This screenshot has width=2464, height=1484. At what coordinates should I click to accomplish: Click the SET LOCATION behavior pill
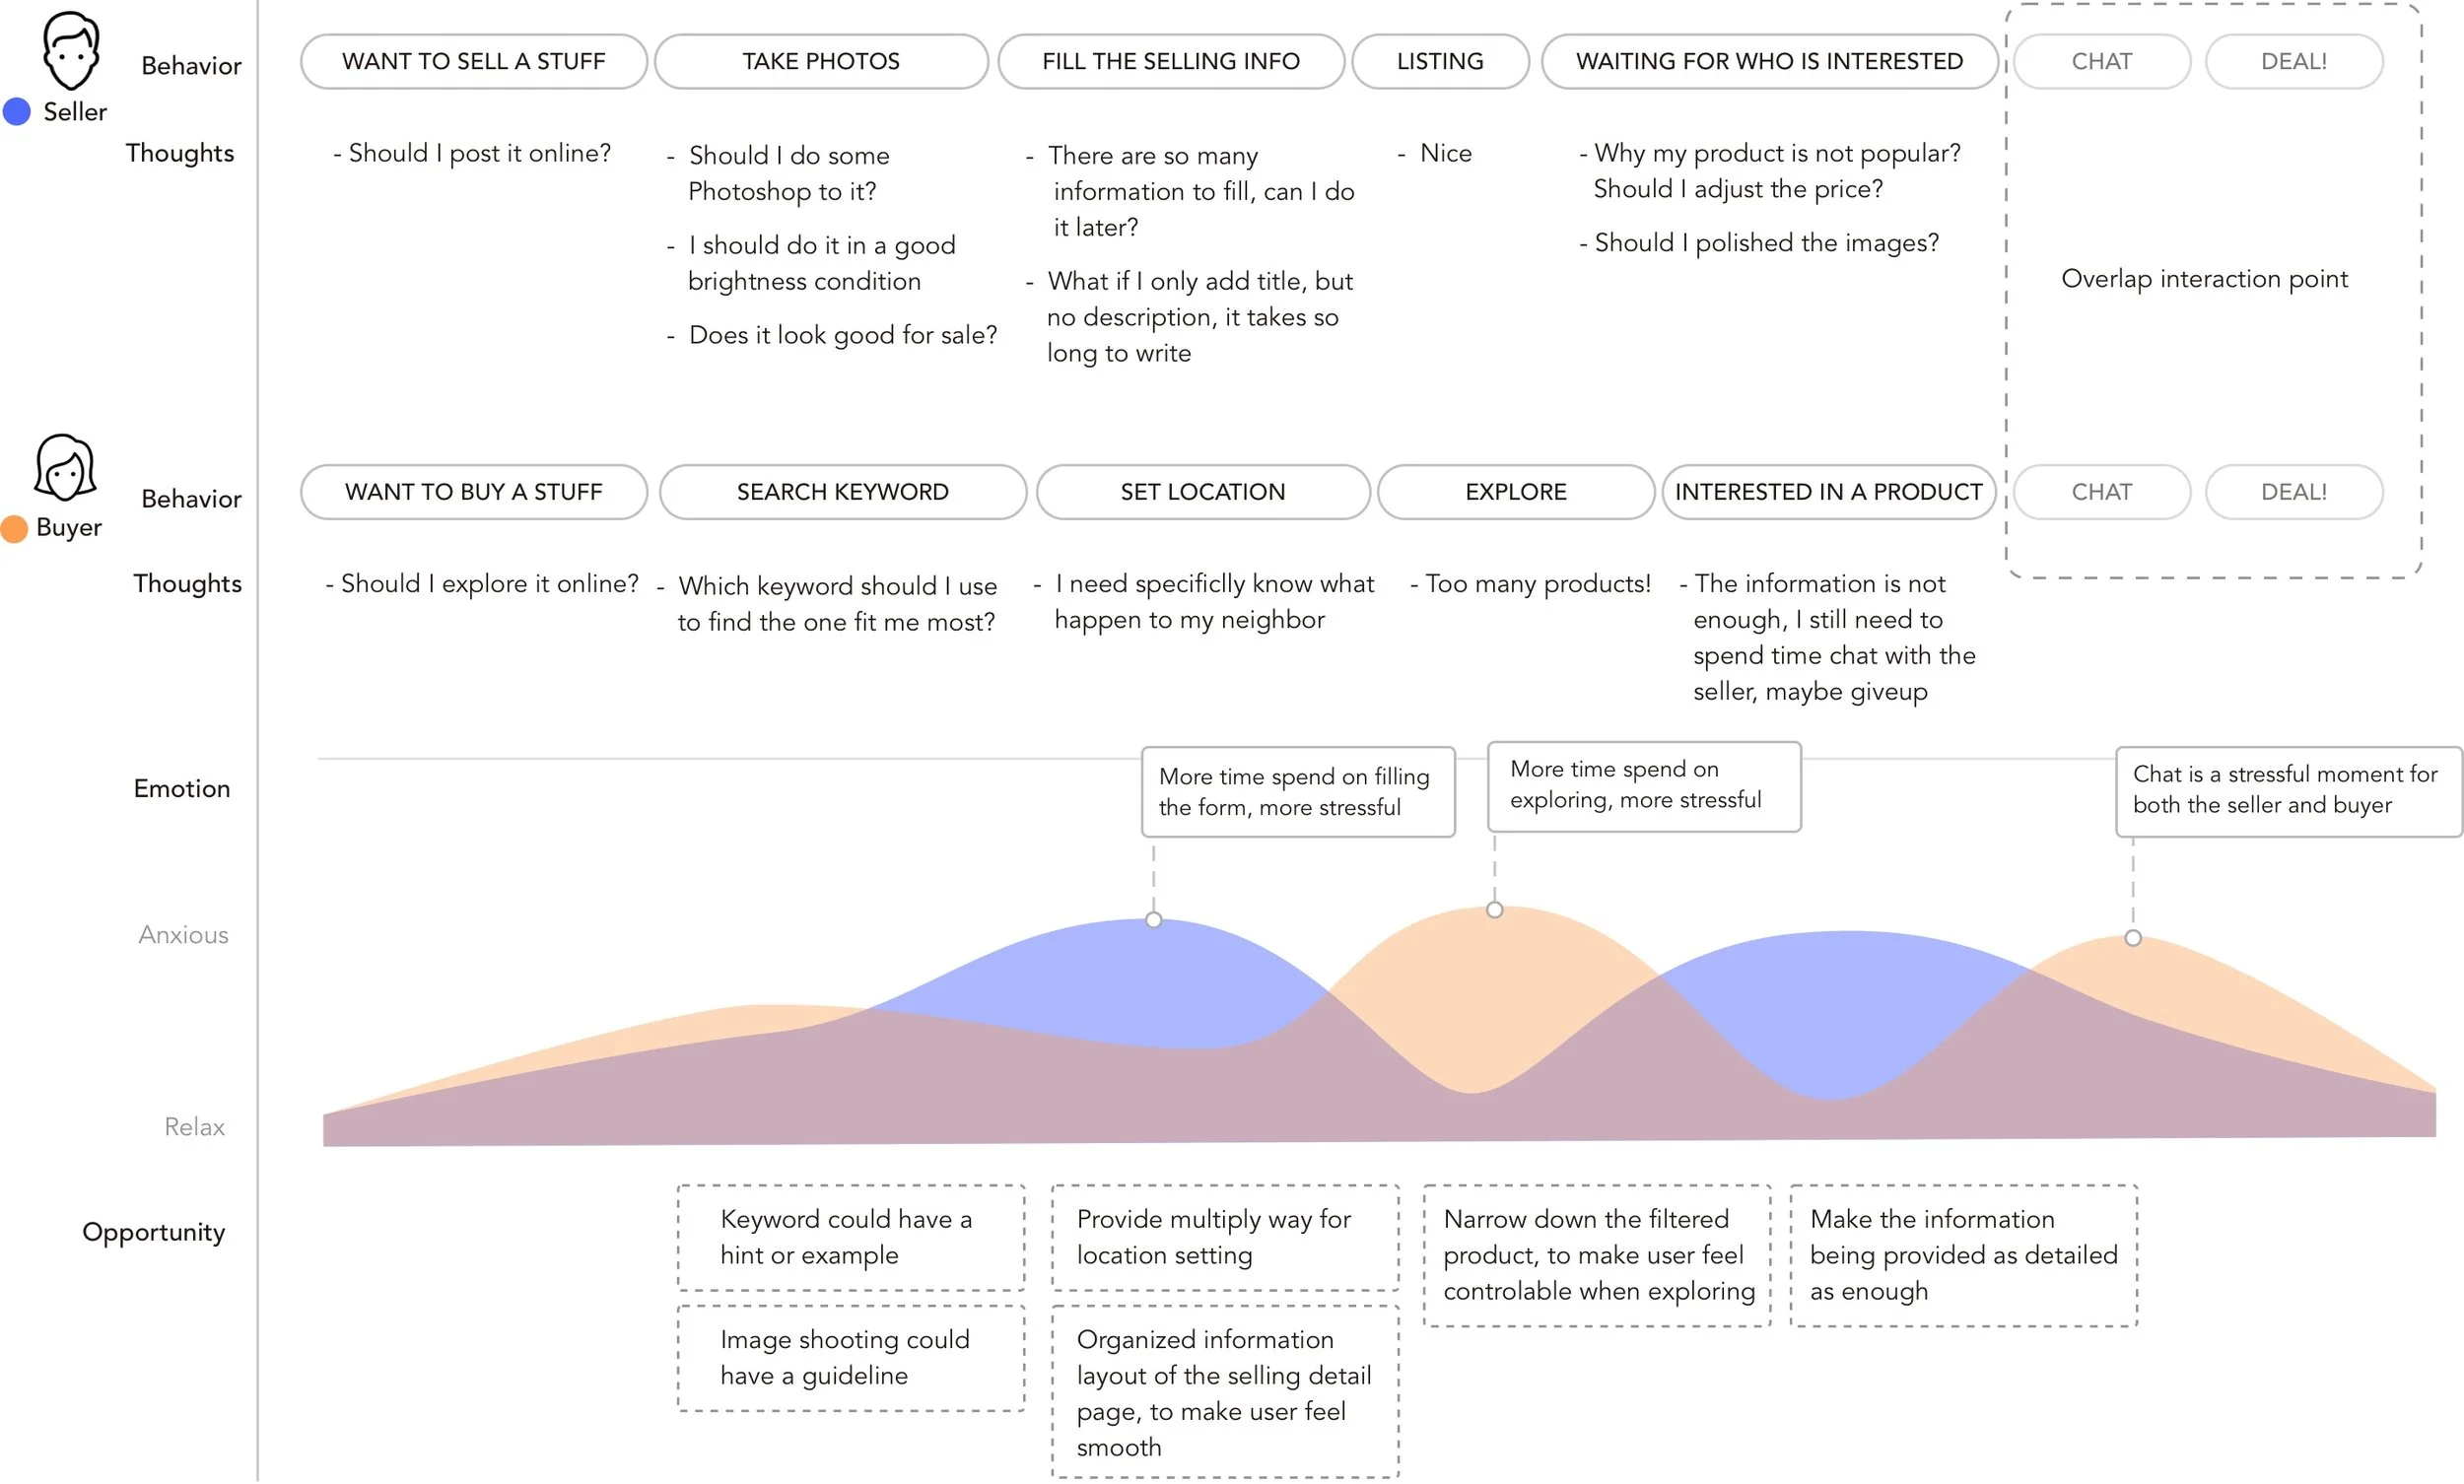click(x=1203, y=493)
